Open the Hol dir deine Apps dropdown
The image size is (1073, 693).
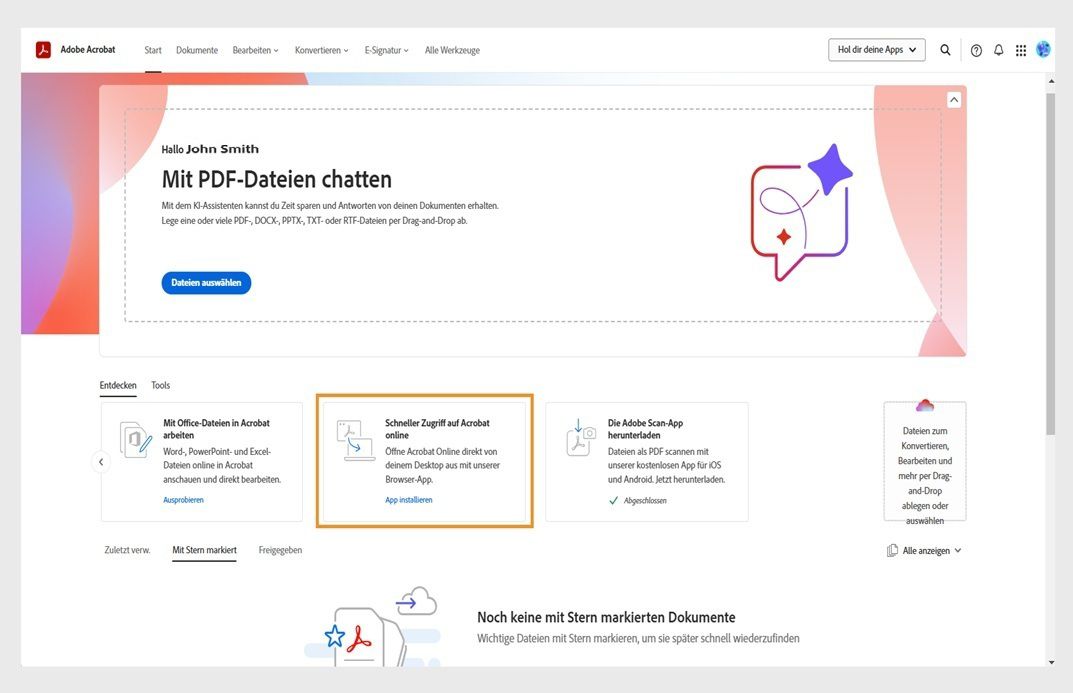(x=876, y=48)
